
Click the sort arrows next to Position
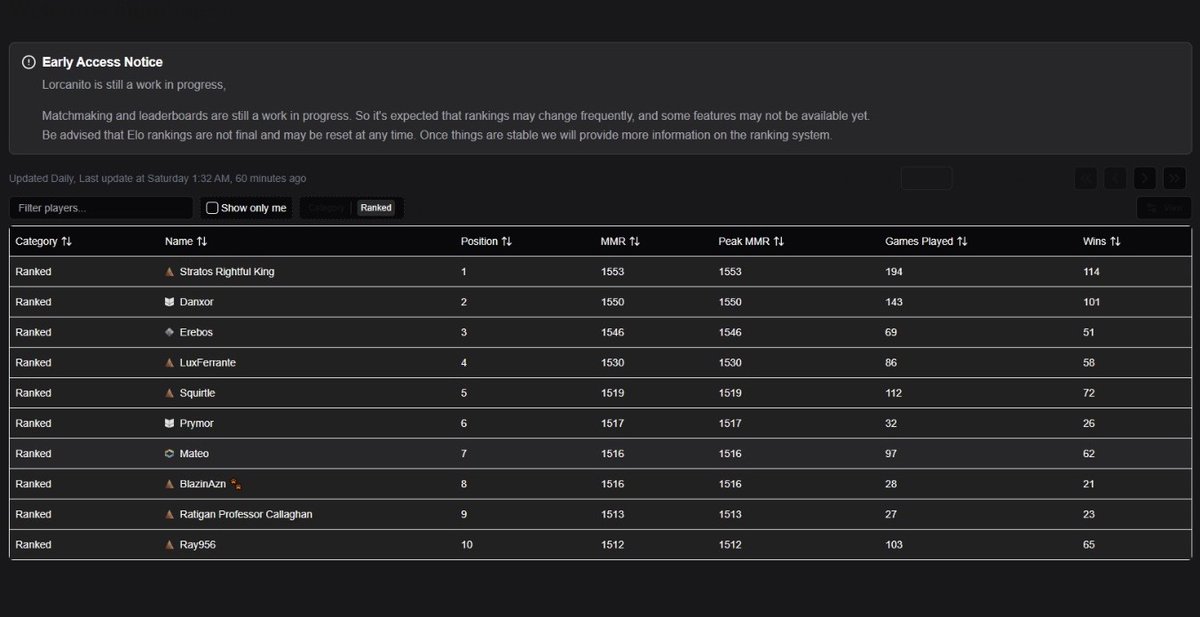(507, 242)
